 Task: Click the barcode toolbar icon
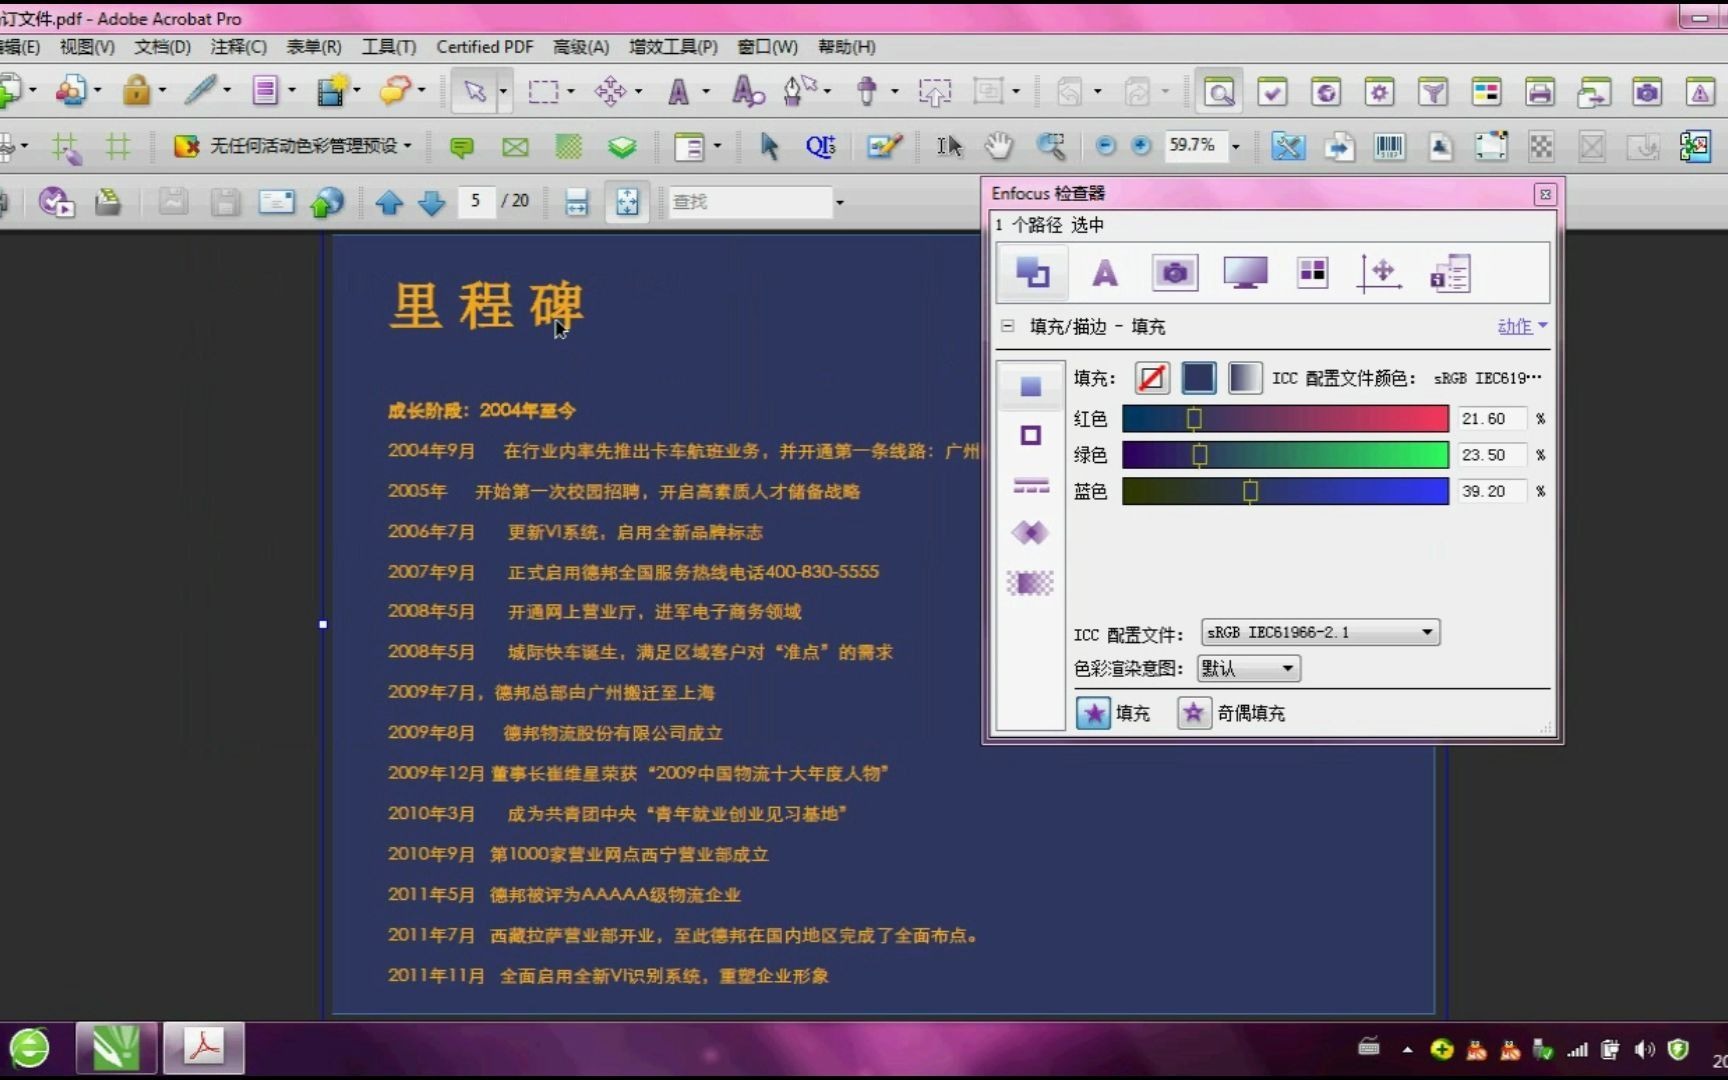click(1389, 146)
